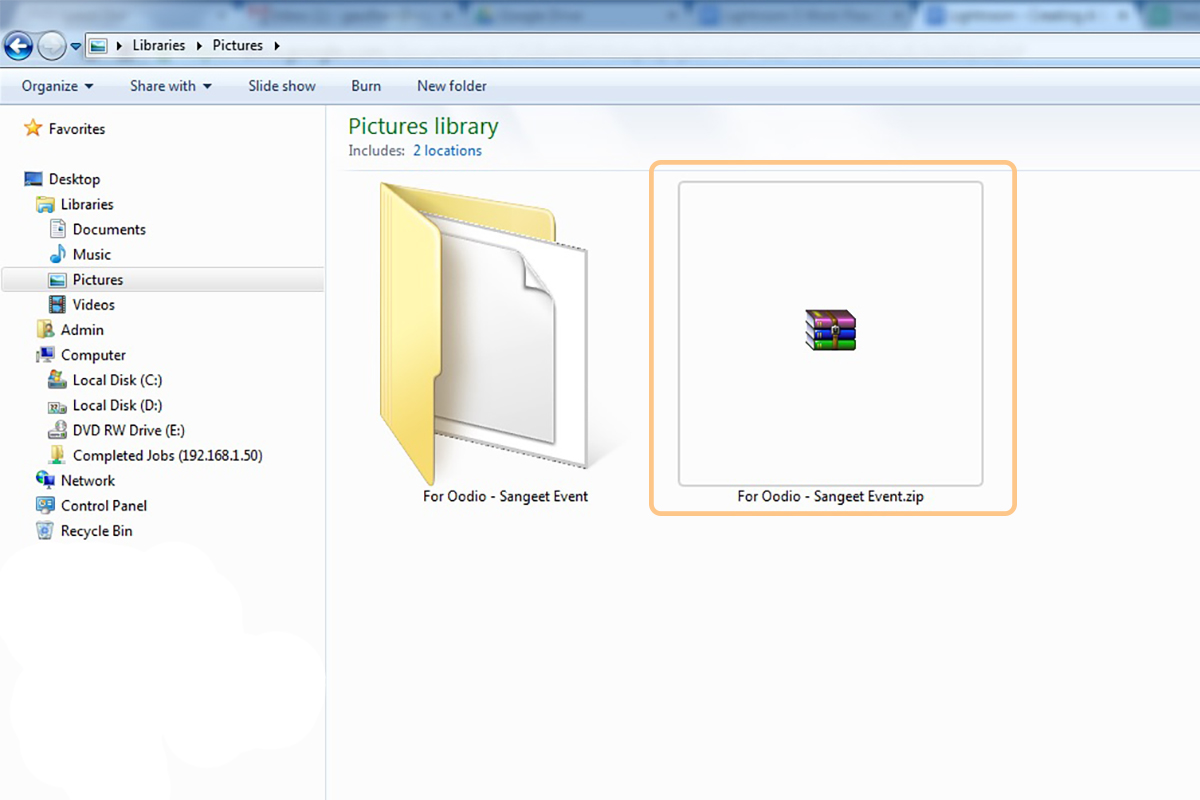Select Favorites in navigation pane

point(77,129)
